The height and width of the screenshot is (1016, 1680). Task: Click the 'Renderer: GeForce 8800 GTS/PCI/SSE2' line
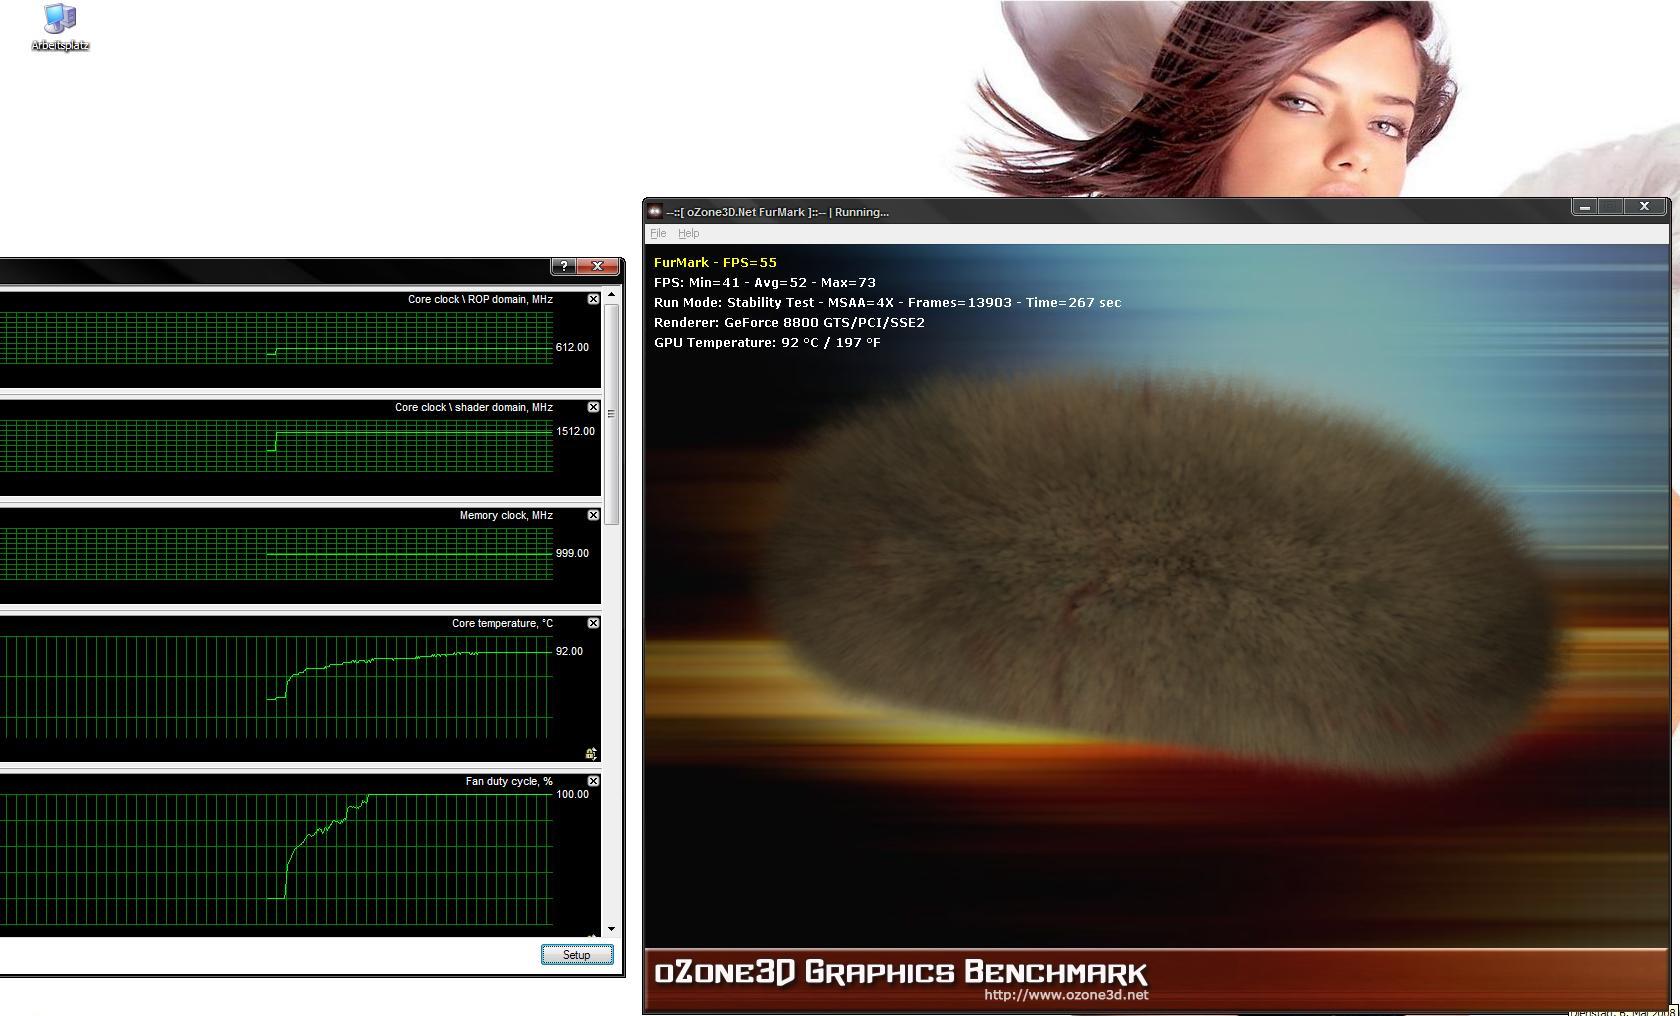(789, 322)
